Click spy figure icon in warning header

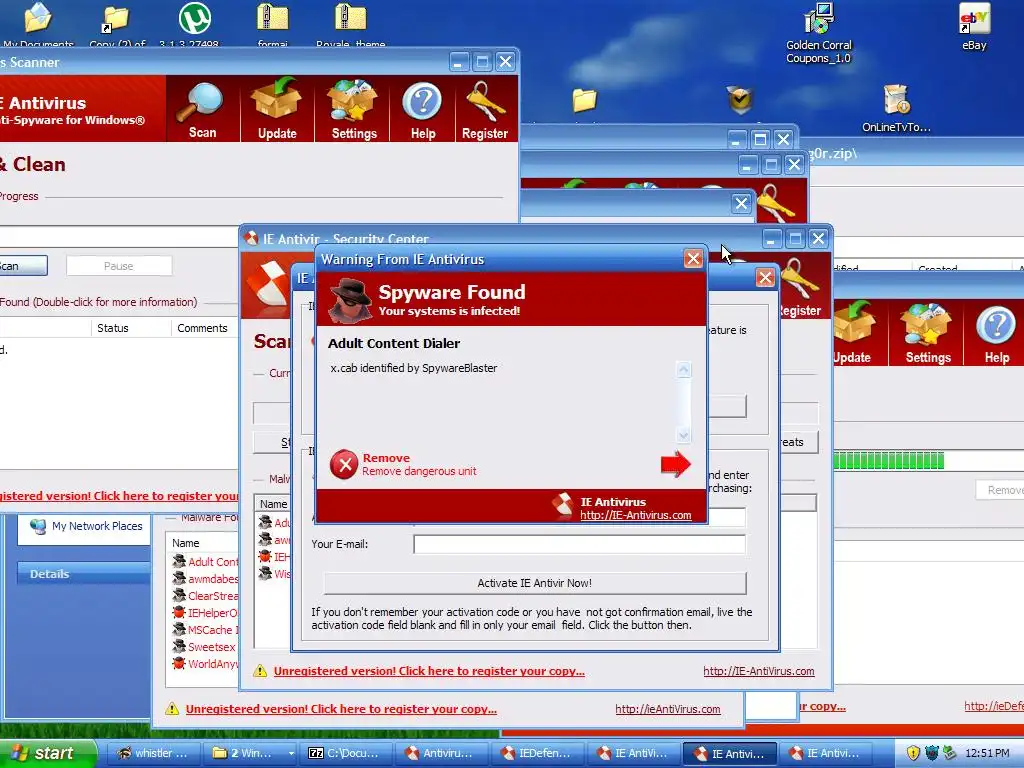[x=351, y=300]
